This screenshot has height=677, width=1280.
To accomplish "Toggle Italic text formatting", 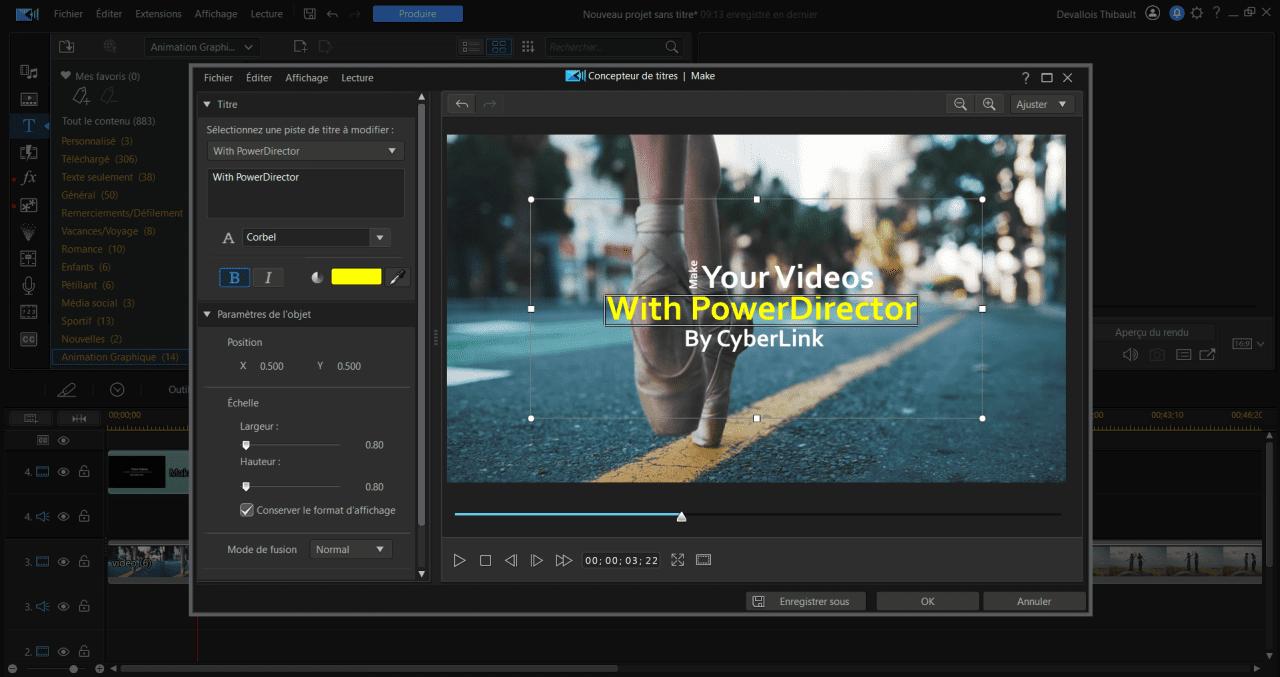I will (267, 278).
